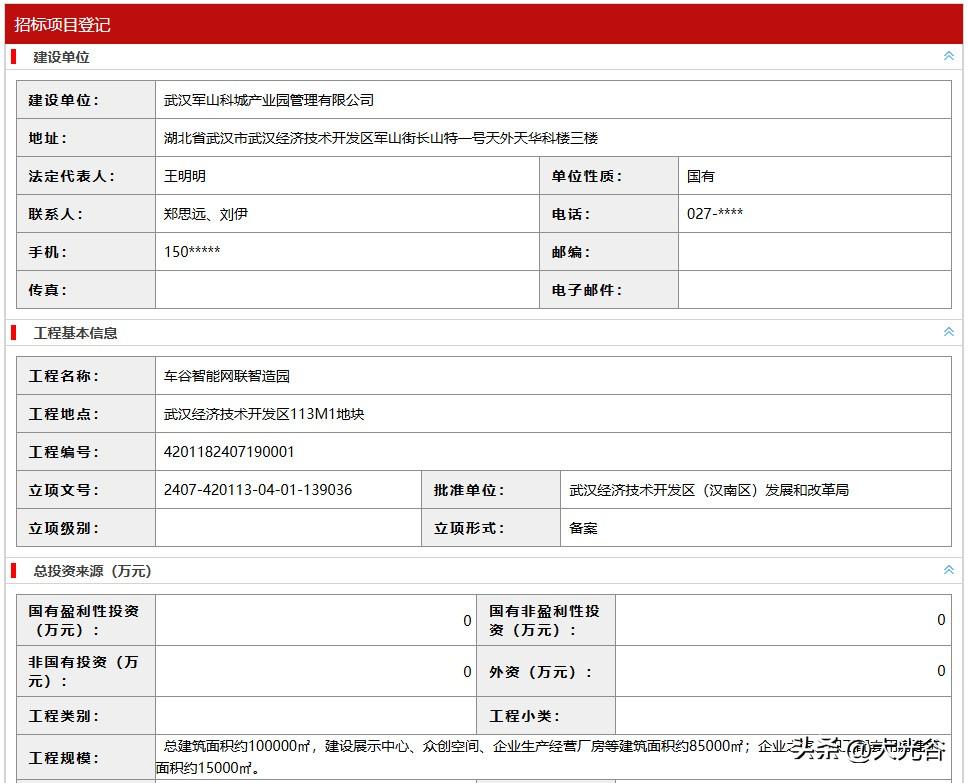Click the 工程规模 description starting 总建筑面积约100000㎡
The image size is (968, 783).
[x=553, y=757]
